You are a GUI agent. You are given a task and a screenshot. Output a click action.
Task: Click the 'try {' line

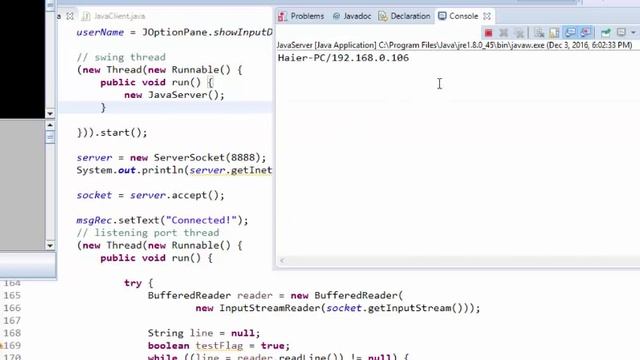coord(138,283)
